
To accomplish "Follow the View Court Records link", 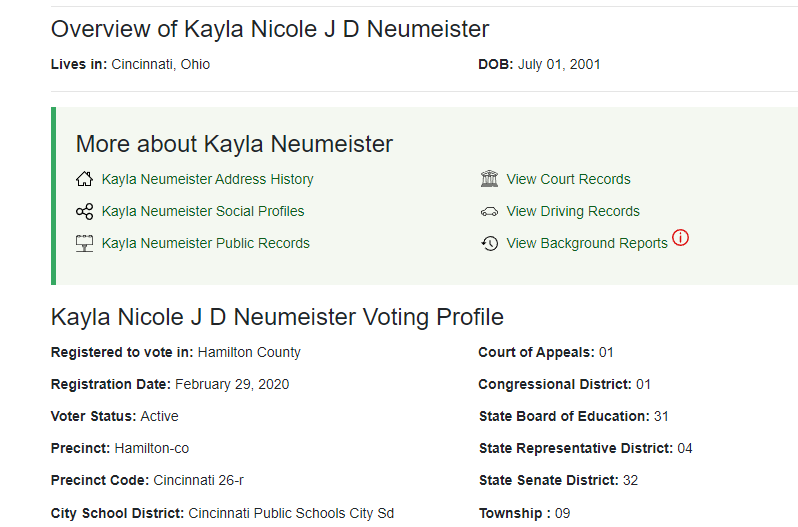I will [568, 179].
